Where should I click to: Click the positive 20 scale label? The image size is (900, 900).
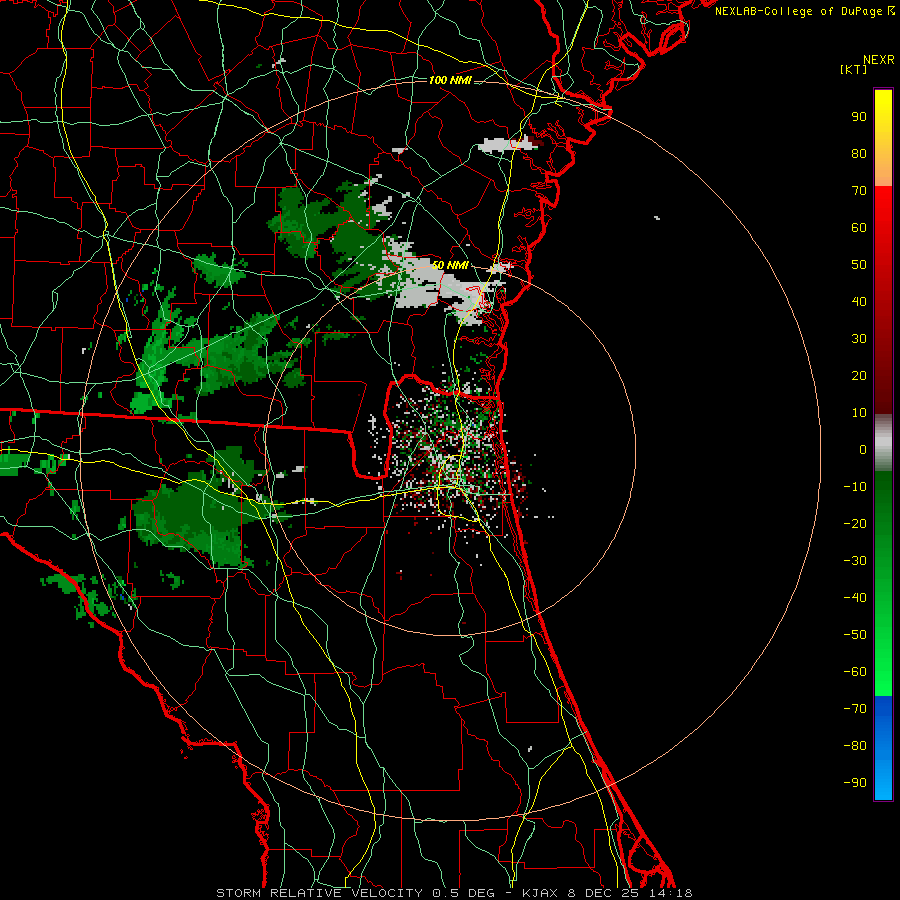click(x=859, y=375)
